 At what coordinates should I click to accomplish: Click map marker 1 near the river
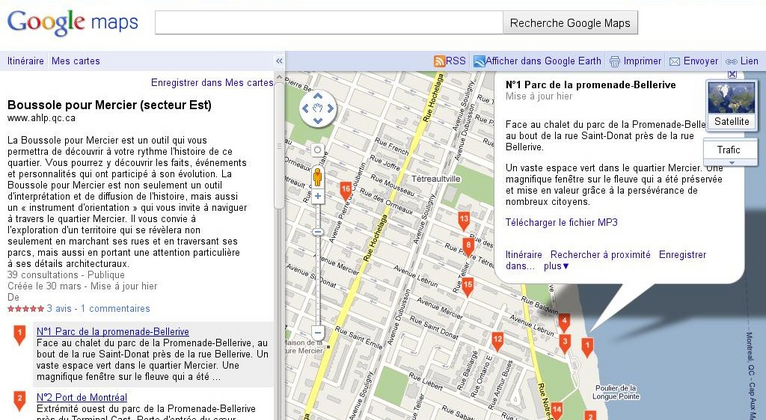click(587, 348)
